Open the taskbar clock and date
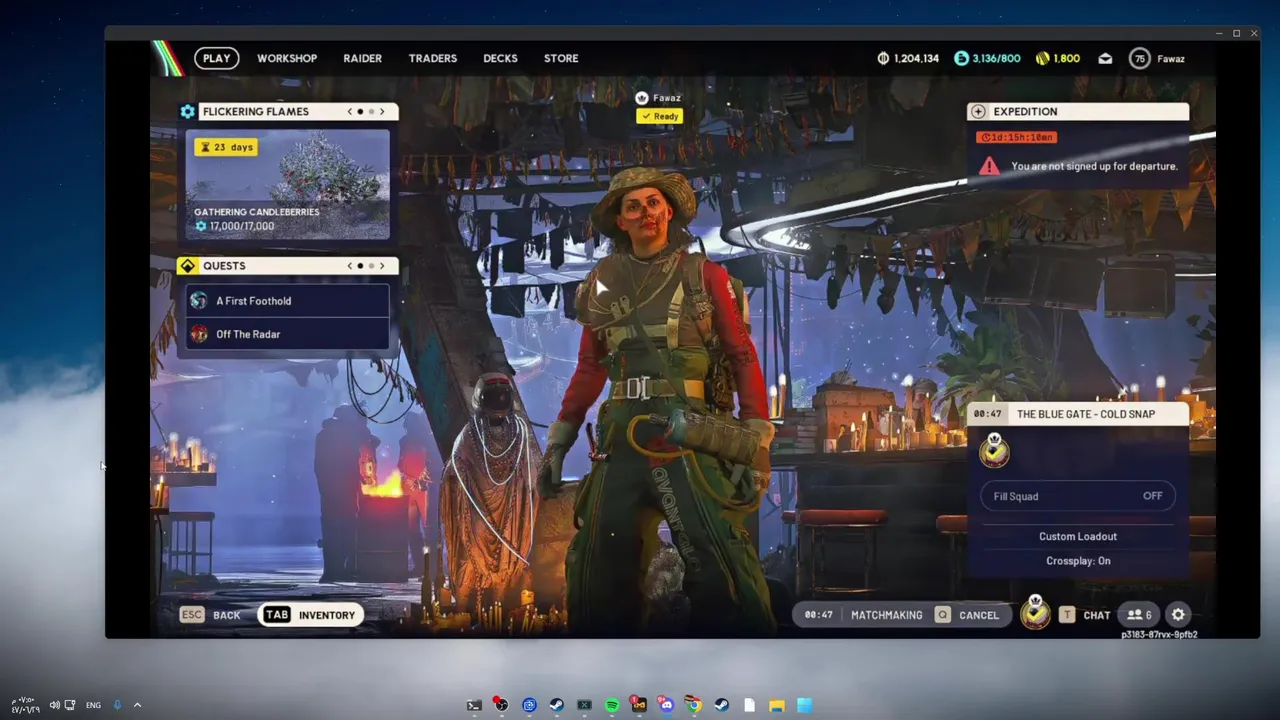 [x=24, y=705]
